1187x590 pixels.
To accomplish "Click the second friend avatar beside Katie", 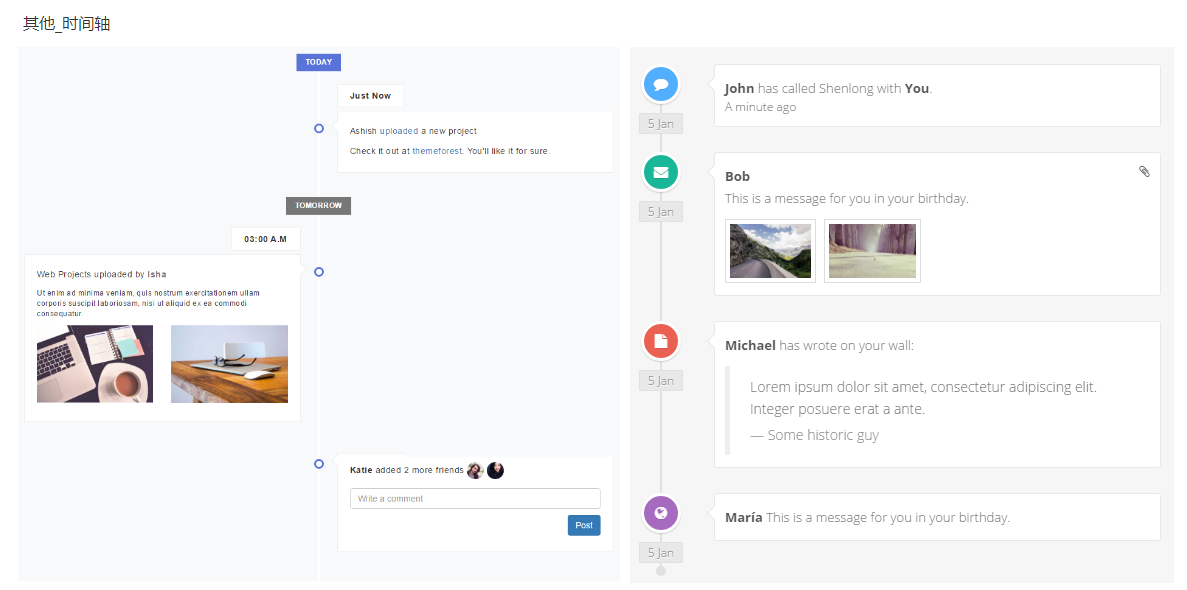I will click(x=495, y=470).
